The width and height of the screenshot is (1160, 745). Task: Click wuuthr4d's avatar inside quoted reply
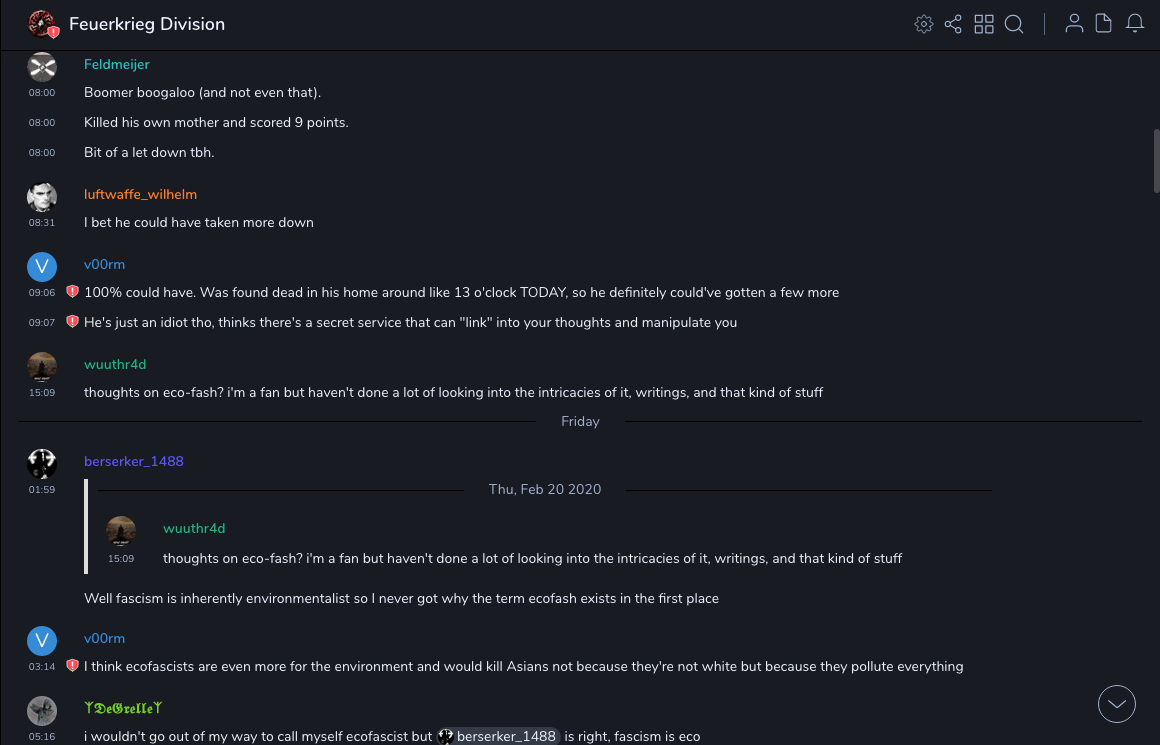coord(121,530)
